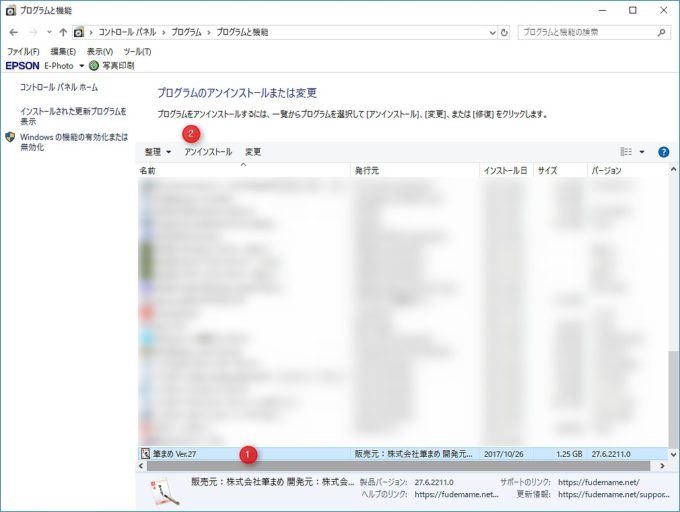Open the 整理 dropdown menu
This screenshot has height=512, width=680.
[158, 152]
